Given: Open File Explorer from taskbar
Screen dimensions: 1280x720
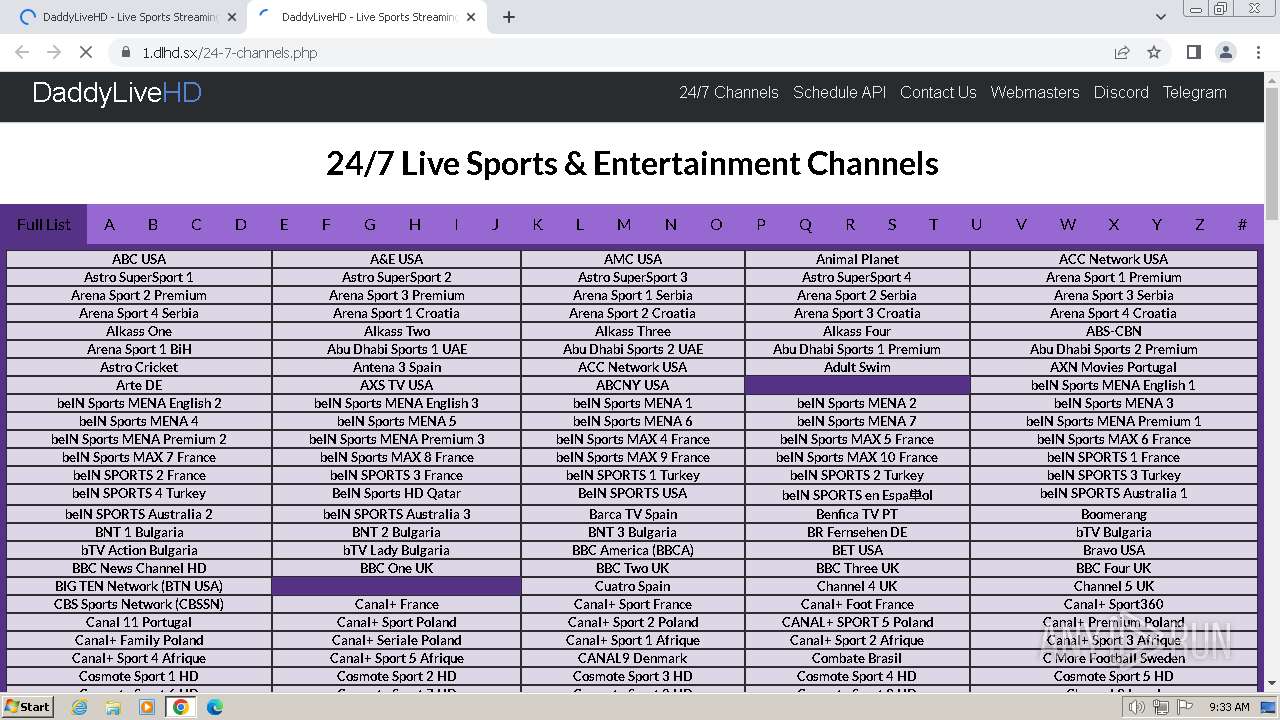Looking at the screenshot, I should [113, 707].
